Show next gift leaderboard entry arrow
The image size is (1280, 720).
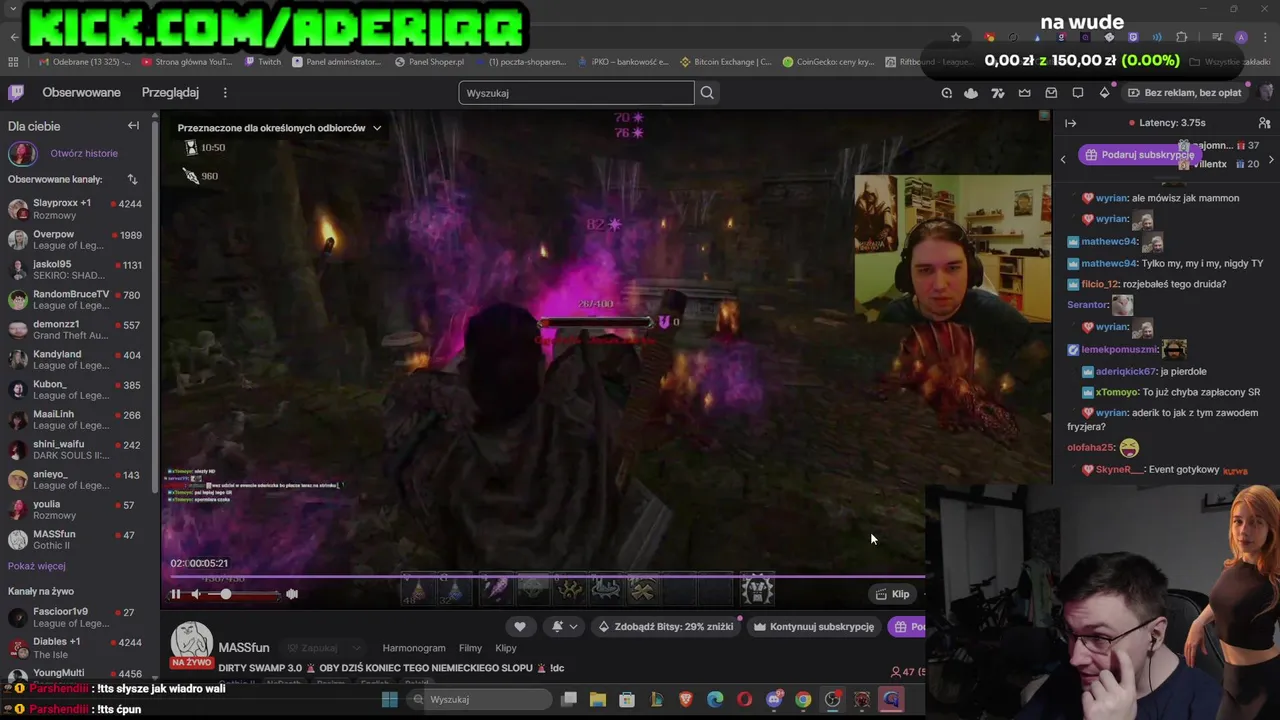[x=1271, y=159]
